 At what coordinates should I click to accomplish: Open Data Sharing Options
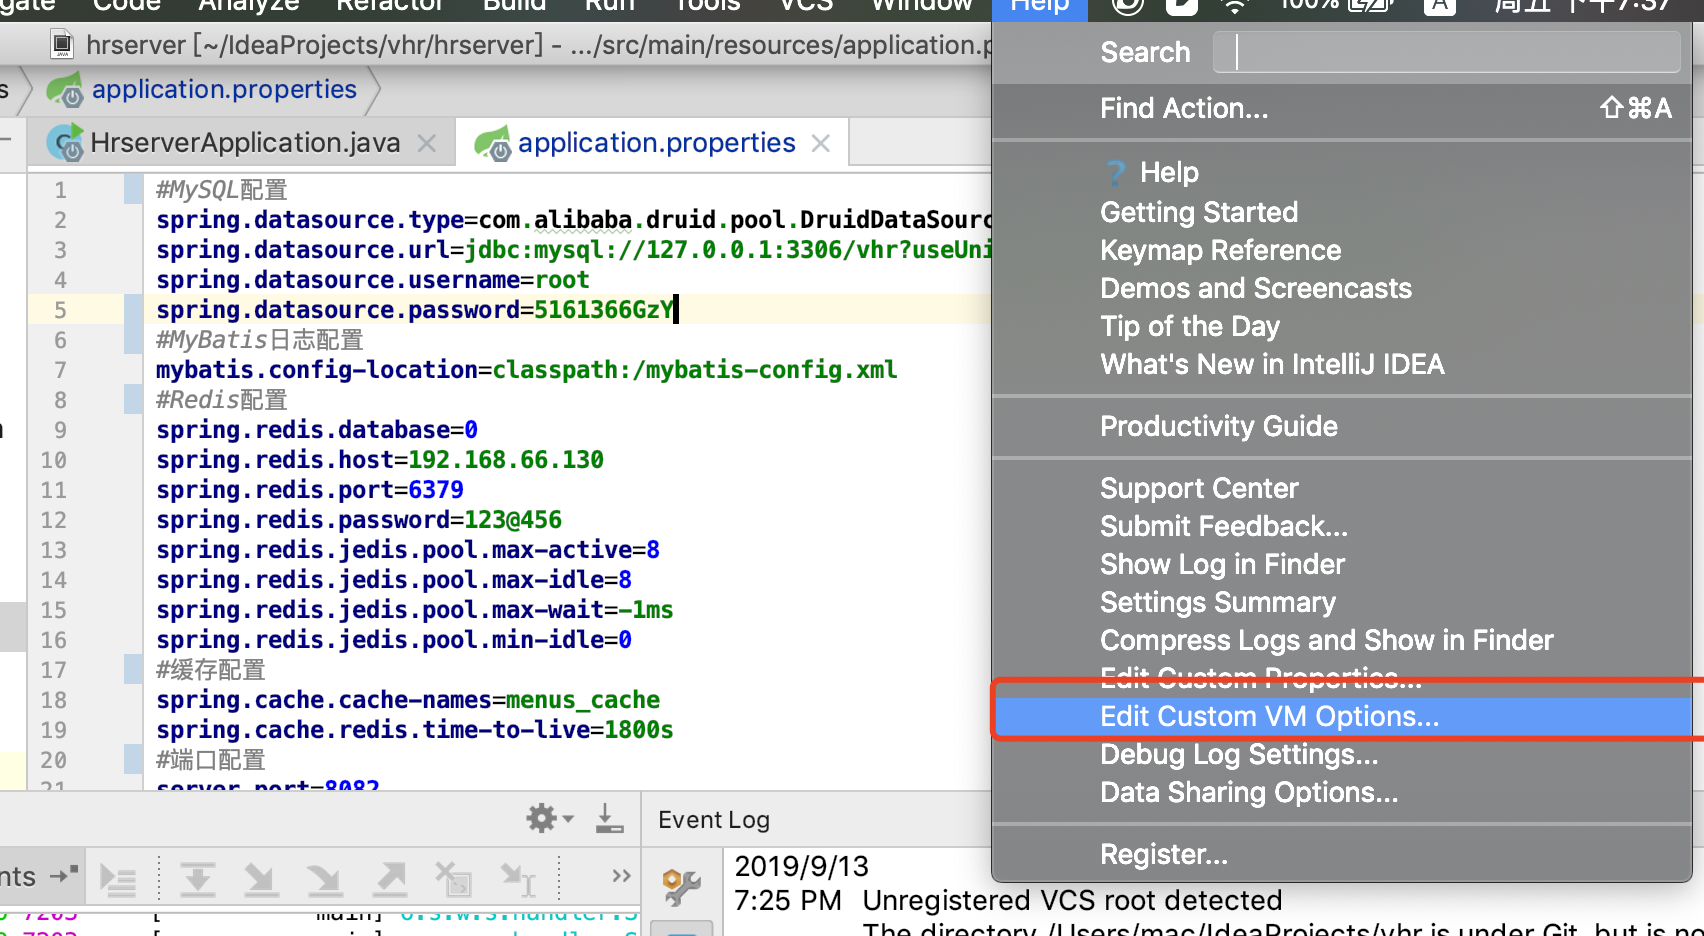click(x=1342, y=793)
